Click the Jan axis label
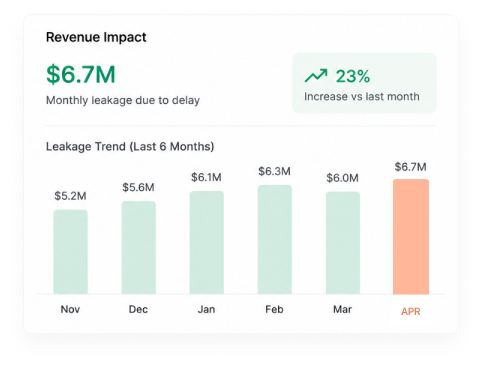Image resolution: width=482 pixels, height=367 pixels. [x=206, y=309]
